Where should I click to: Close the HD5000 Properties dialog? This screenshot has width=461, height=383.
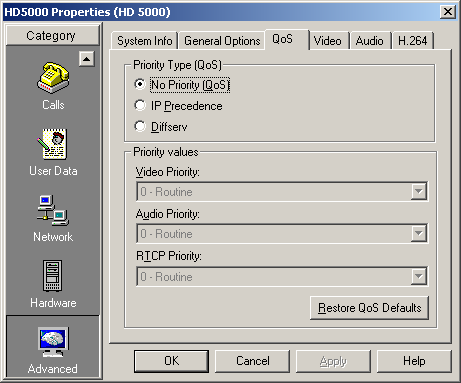pos(448,12)
